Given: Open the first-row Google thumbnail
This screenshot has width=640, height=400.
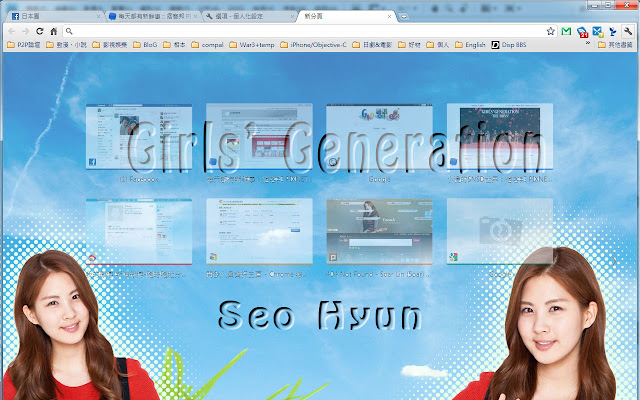Looking at the screenshot, I should pos(380,136).
